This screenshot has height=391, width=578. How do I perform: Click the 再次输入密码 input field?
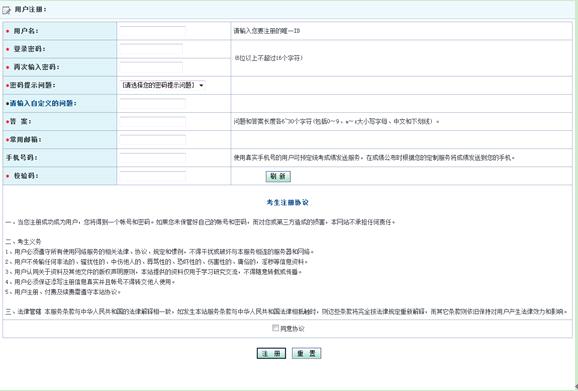[151, 67]
